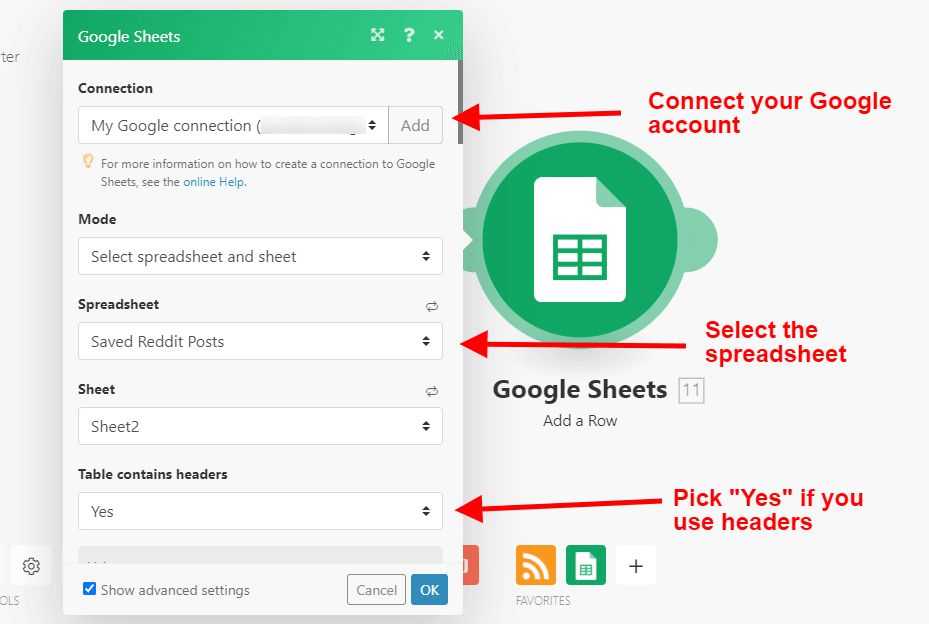This screenshot has height=624, width=929.
Task: Close the Google Sheets dialog
Action: click(438, 35)
